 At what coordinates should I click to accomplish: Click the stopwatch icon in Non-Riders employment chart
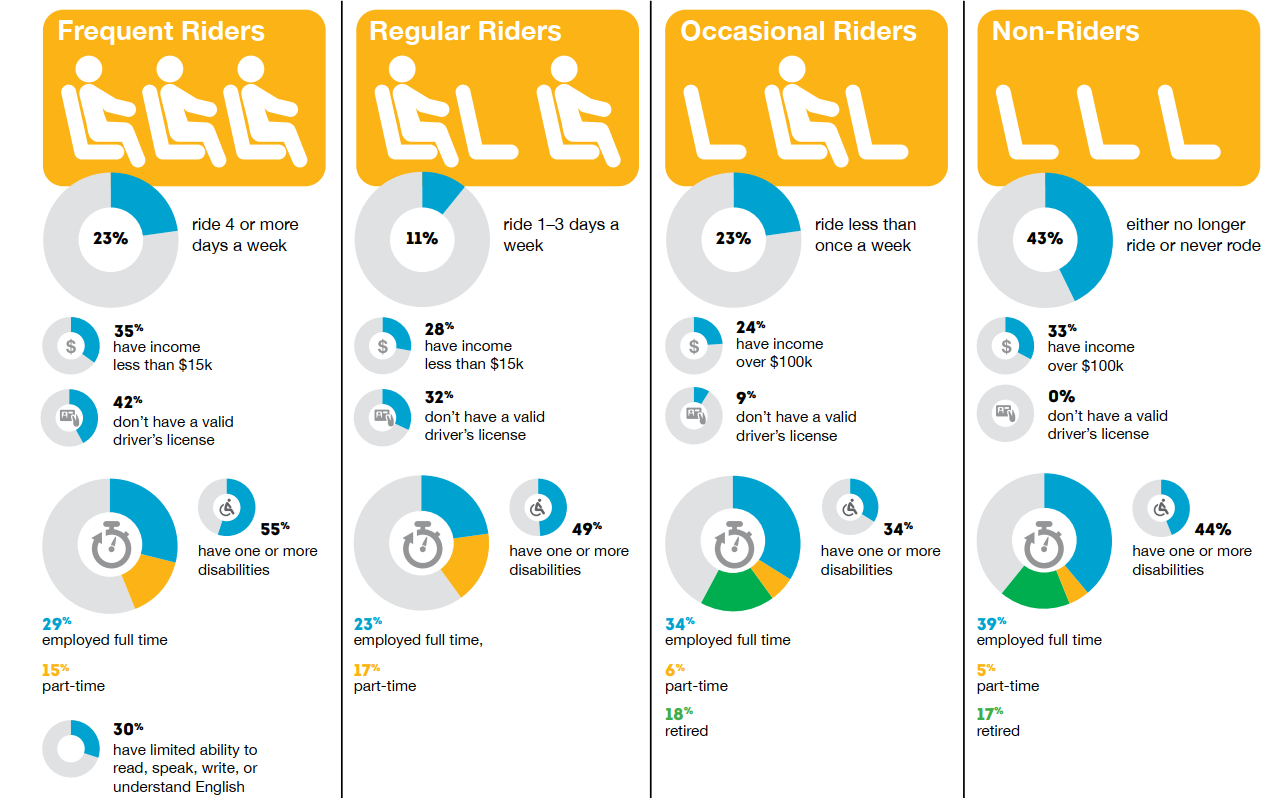[x=1043, y=544]
